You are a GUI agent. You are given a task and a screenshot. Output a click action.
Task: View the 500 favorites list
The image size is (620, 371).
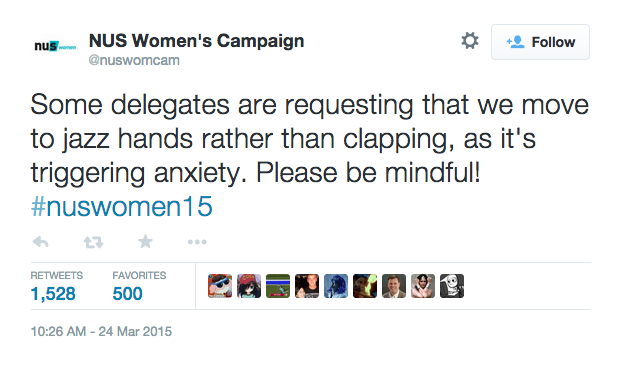click(139, 286)
